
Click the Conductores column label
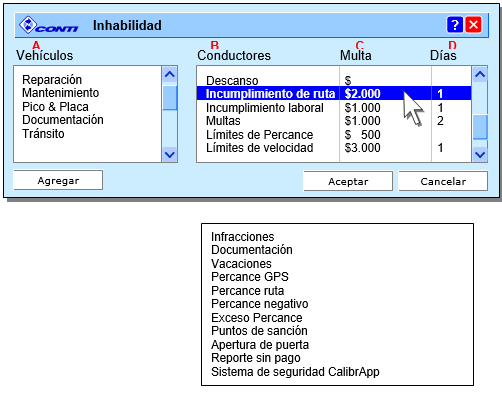pos(234,55)
